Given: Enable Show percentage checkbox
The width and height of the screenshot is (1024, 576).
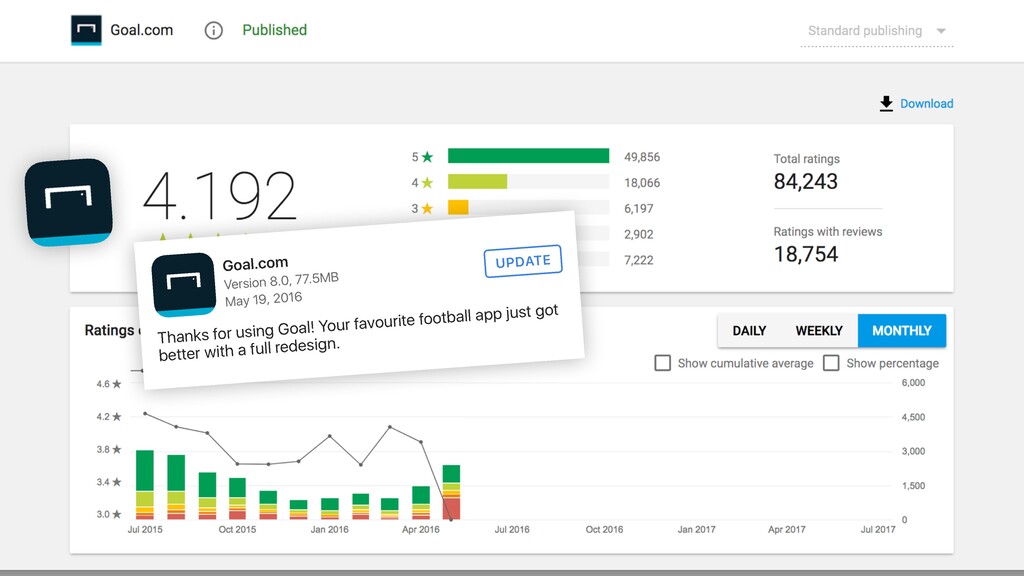Looking at the screenshot, I should click(x=831, y=363).
